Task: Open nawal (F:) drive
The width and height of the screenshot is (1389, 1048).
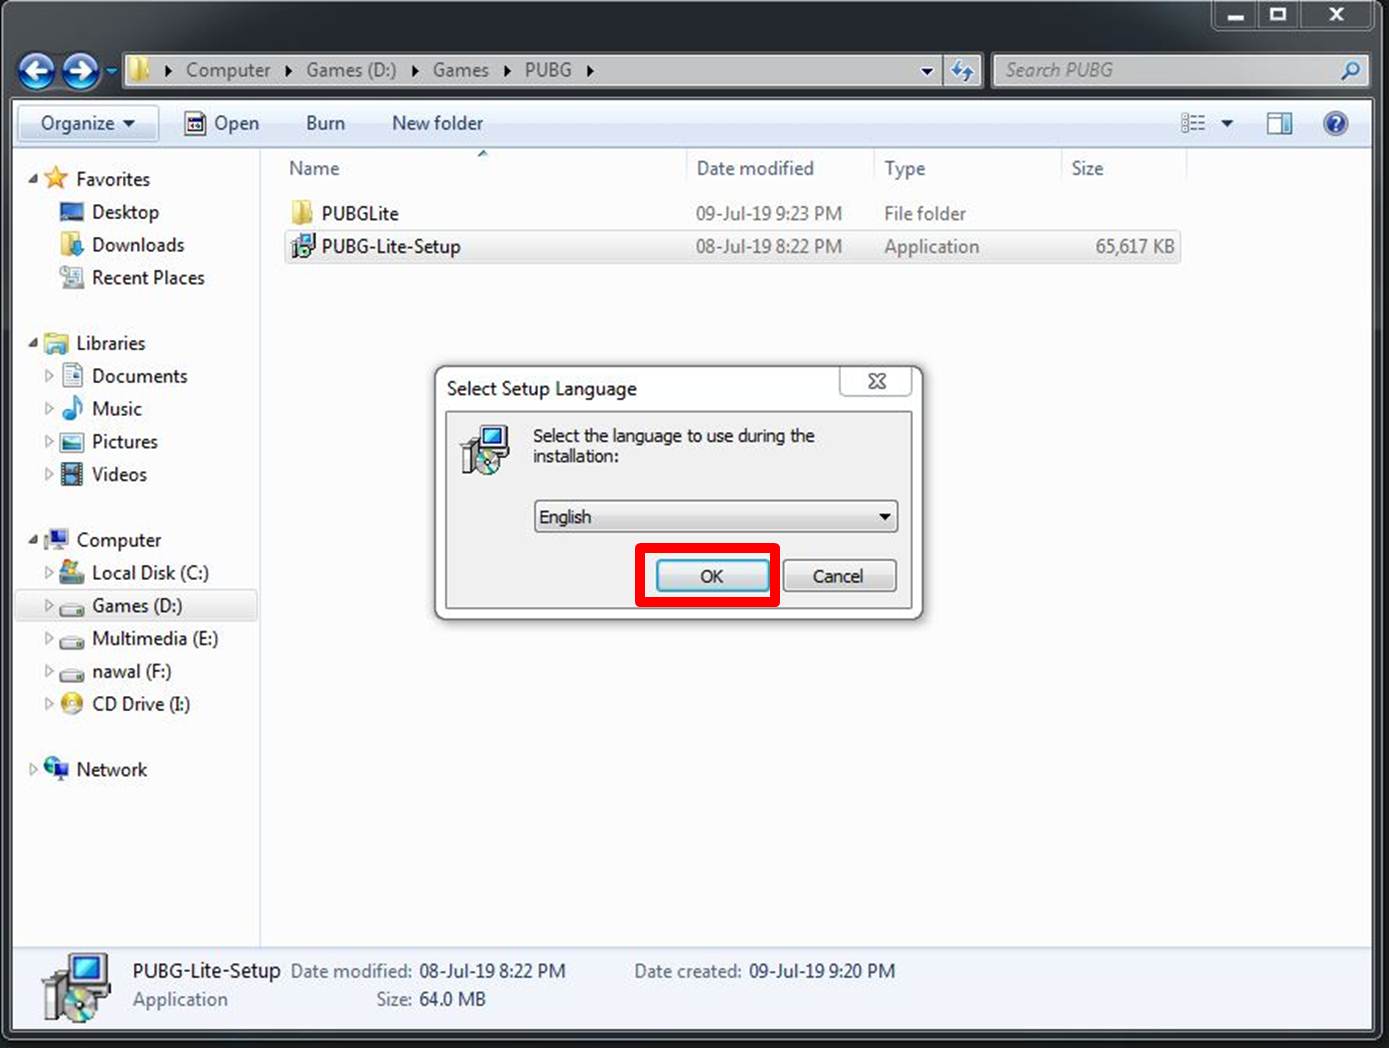Action: (131, 671)
